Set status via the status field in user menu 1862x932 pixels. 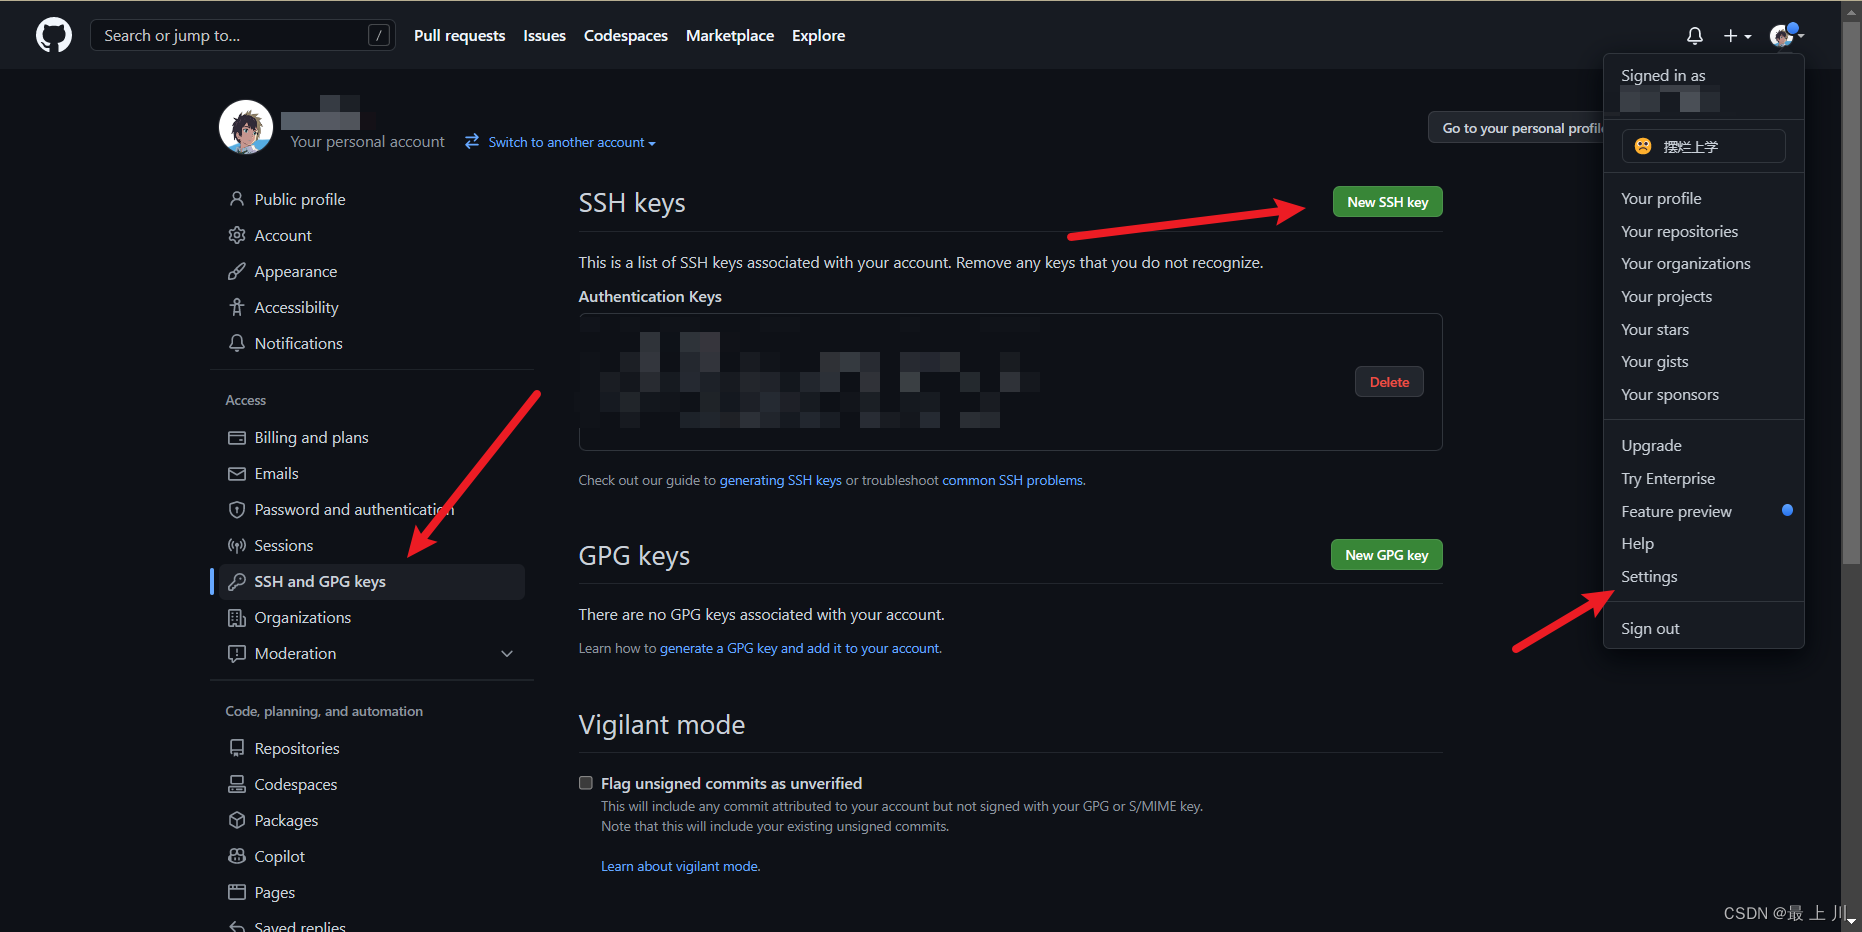click(x=1703, y=146)
